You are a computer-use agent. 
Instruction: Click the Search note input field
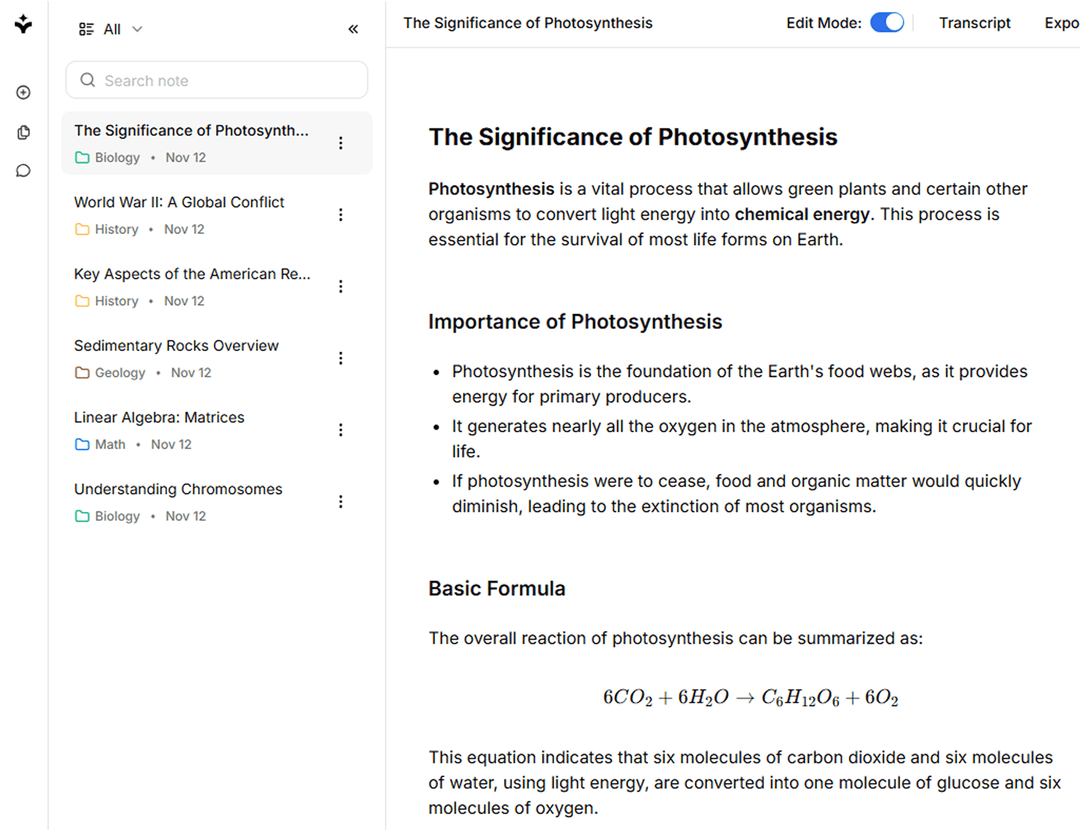pyautogui.click(x=217, y=81)
